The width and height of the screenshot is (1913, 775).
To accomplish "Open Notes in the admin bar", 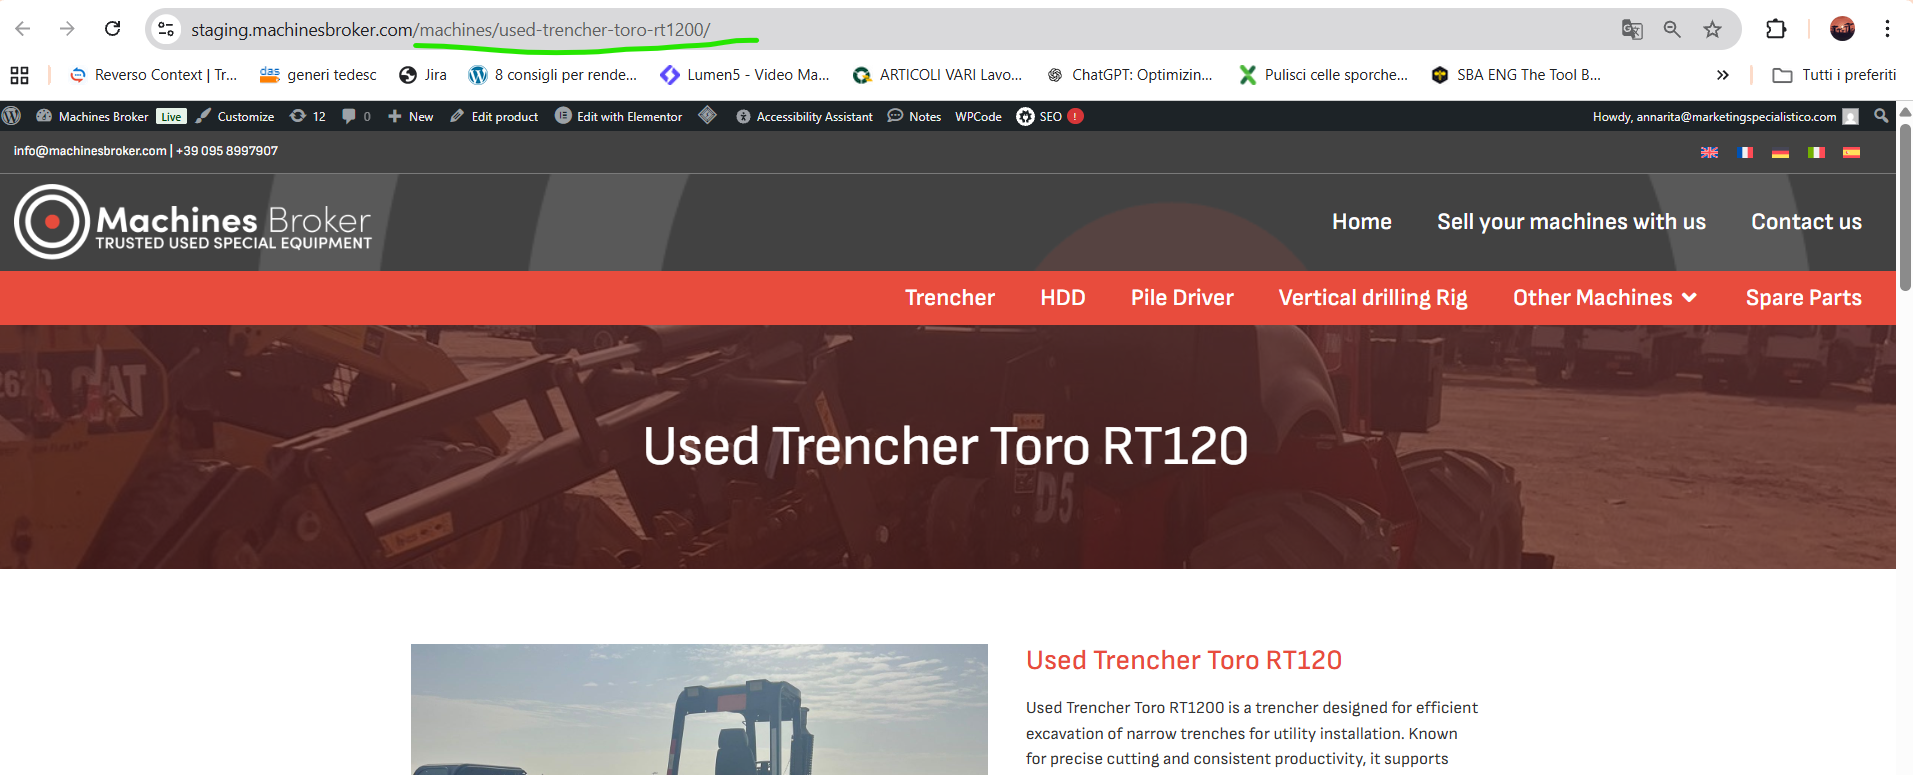I will [914, 116].
